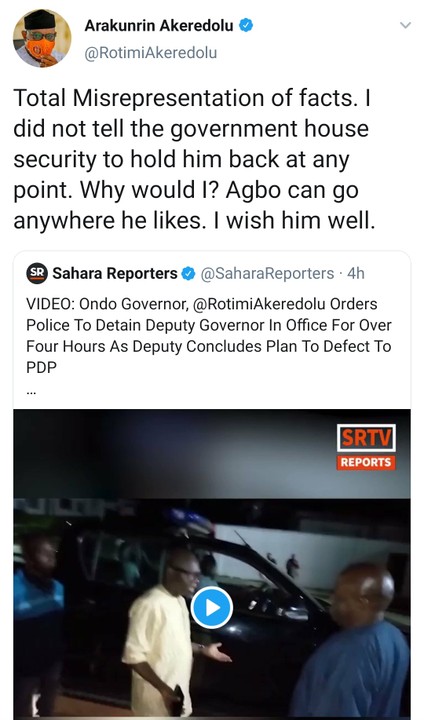Open the @RotimiAkeredolu handle under the name
This screenshot has height=720, width=424.
[x=151, y=53]
